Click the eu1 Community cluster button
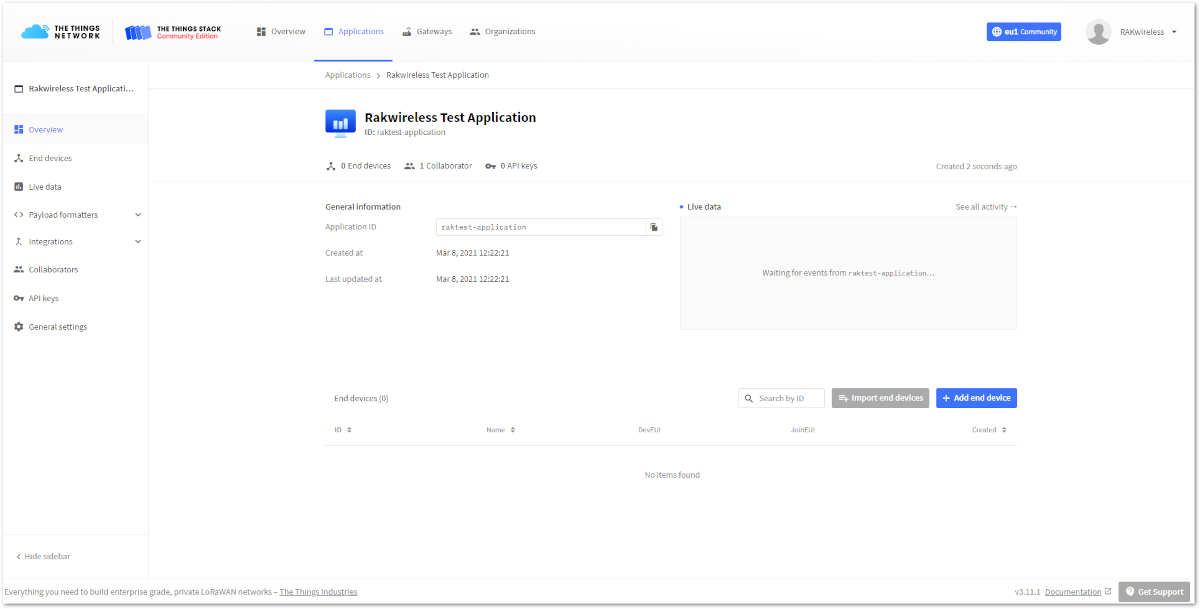 [x=1023, y=32]
